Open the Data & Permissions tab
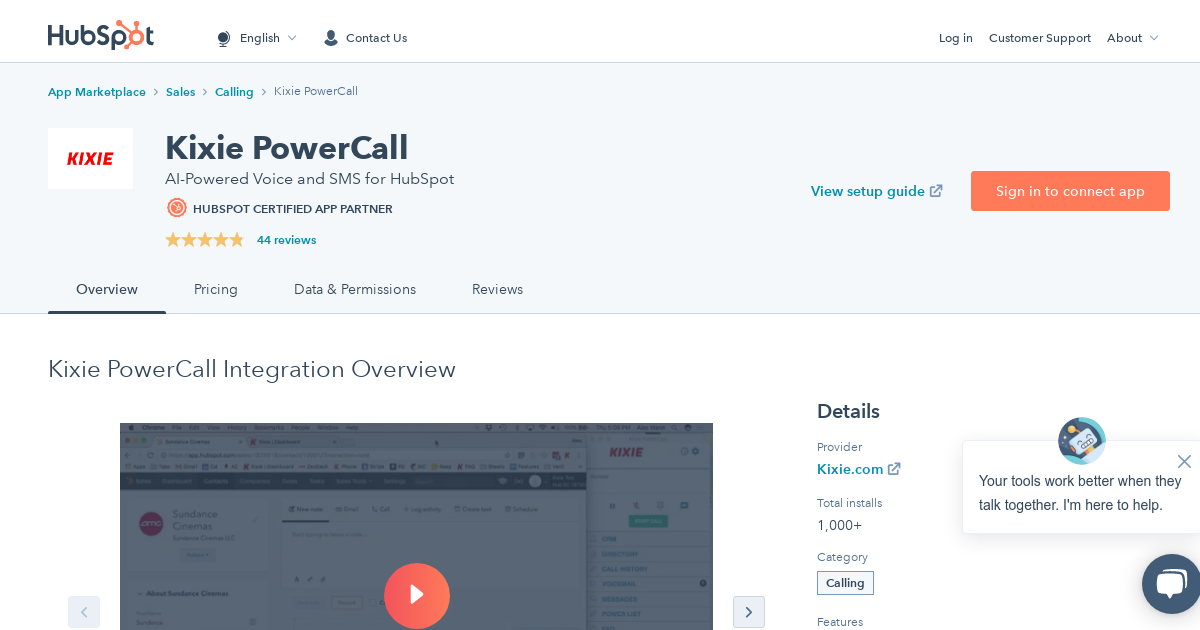Screen dimensions: 1200x630 pos(355,289)
